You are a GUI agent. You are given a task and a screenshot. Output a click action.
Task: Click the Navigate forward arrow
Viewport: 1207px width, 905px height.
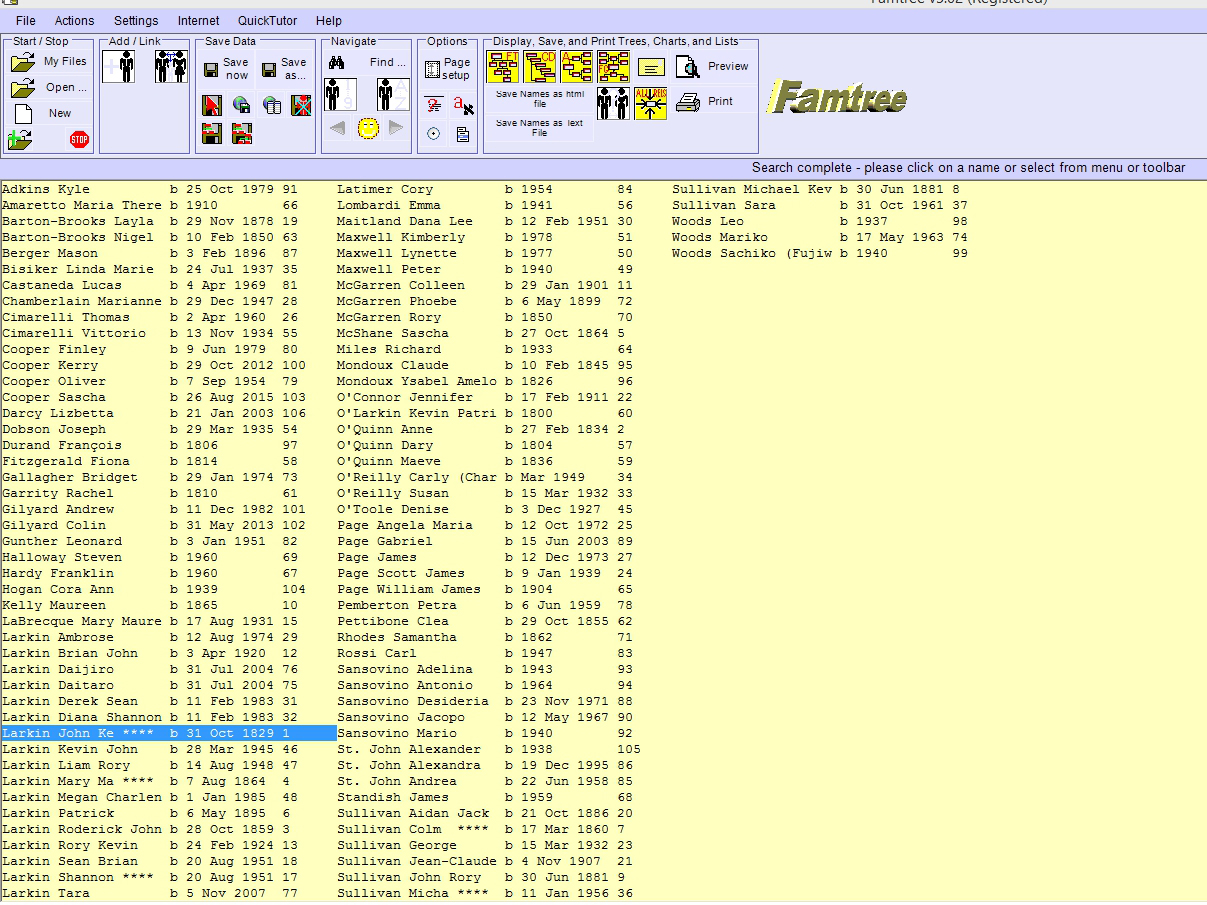(x=397, y=128)
